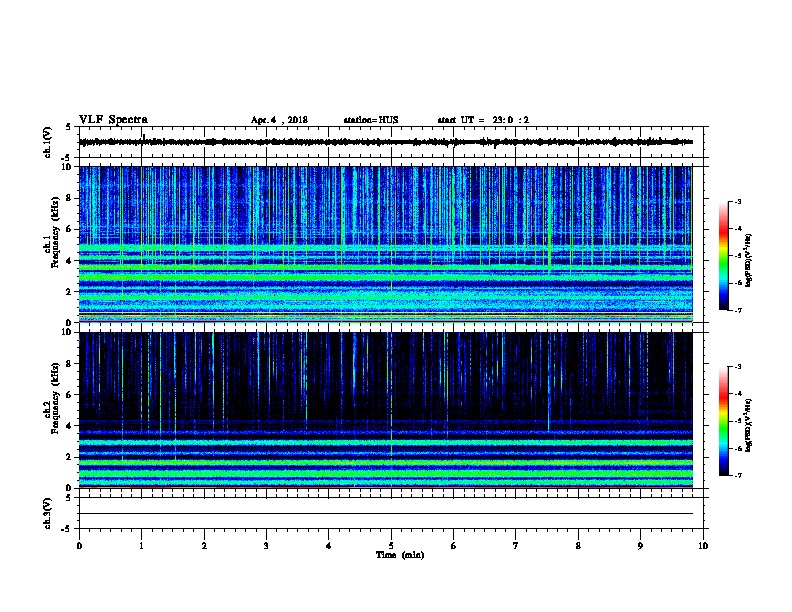
Task: Click the "Time (min)" axis label
Action: click(x=400, y=555)
